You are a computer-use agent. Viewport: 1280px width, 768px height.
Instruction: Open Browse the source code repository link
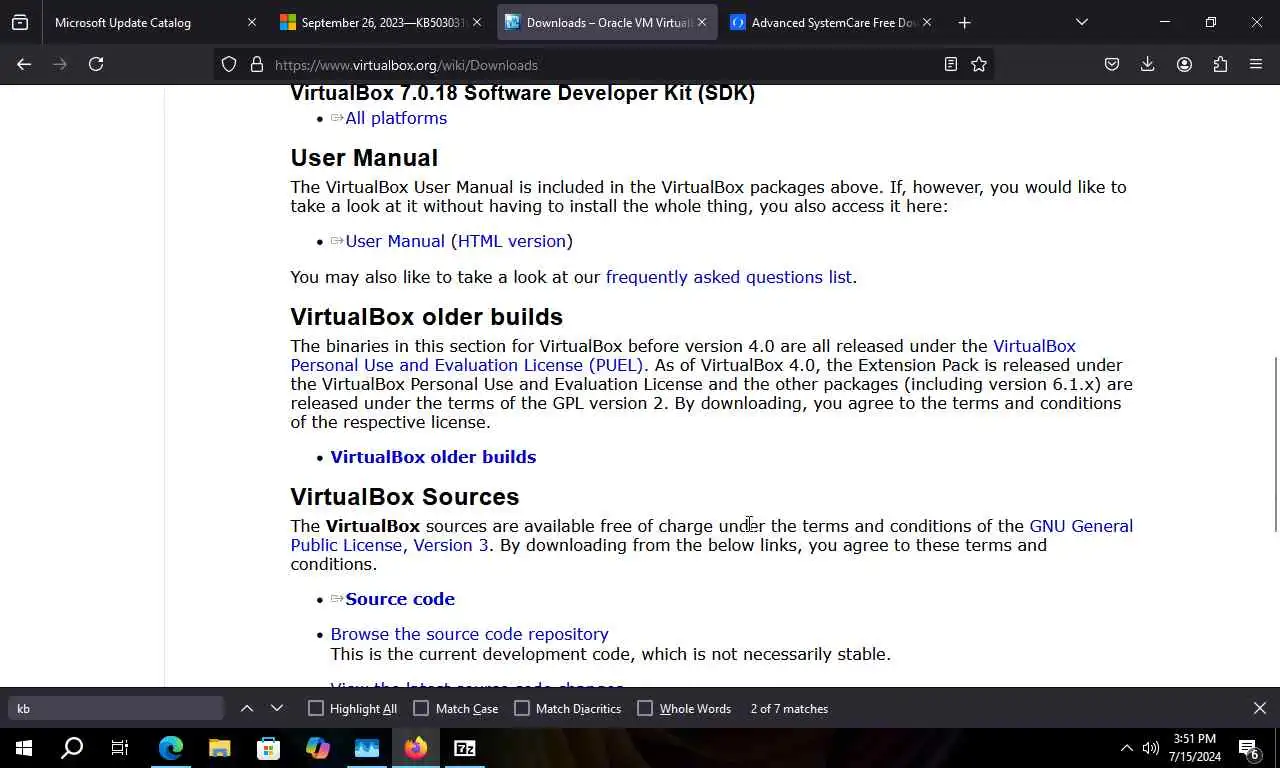pos(469,634)
